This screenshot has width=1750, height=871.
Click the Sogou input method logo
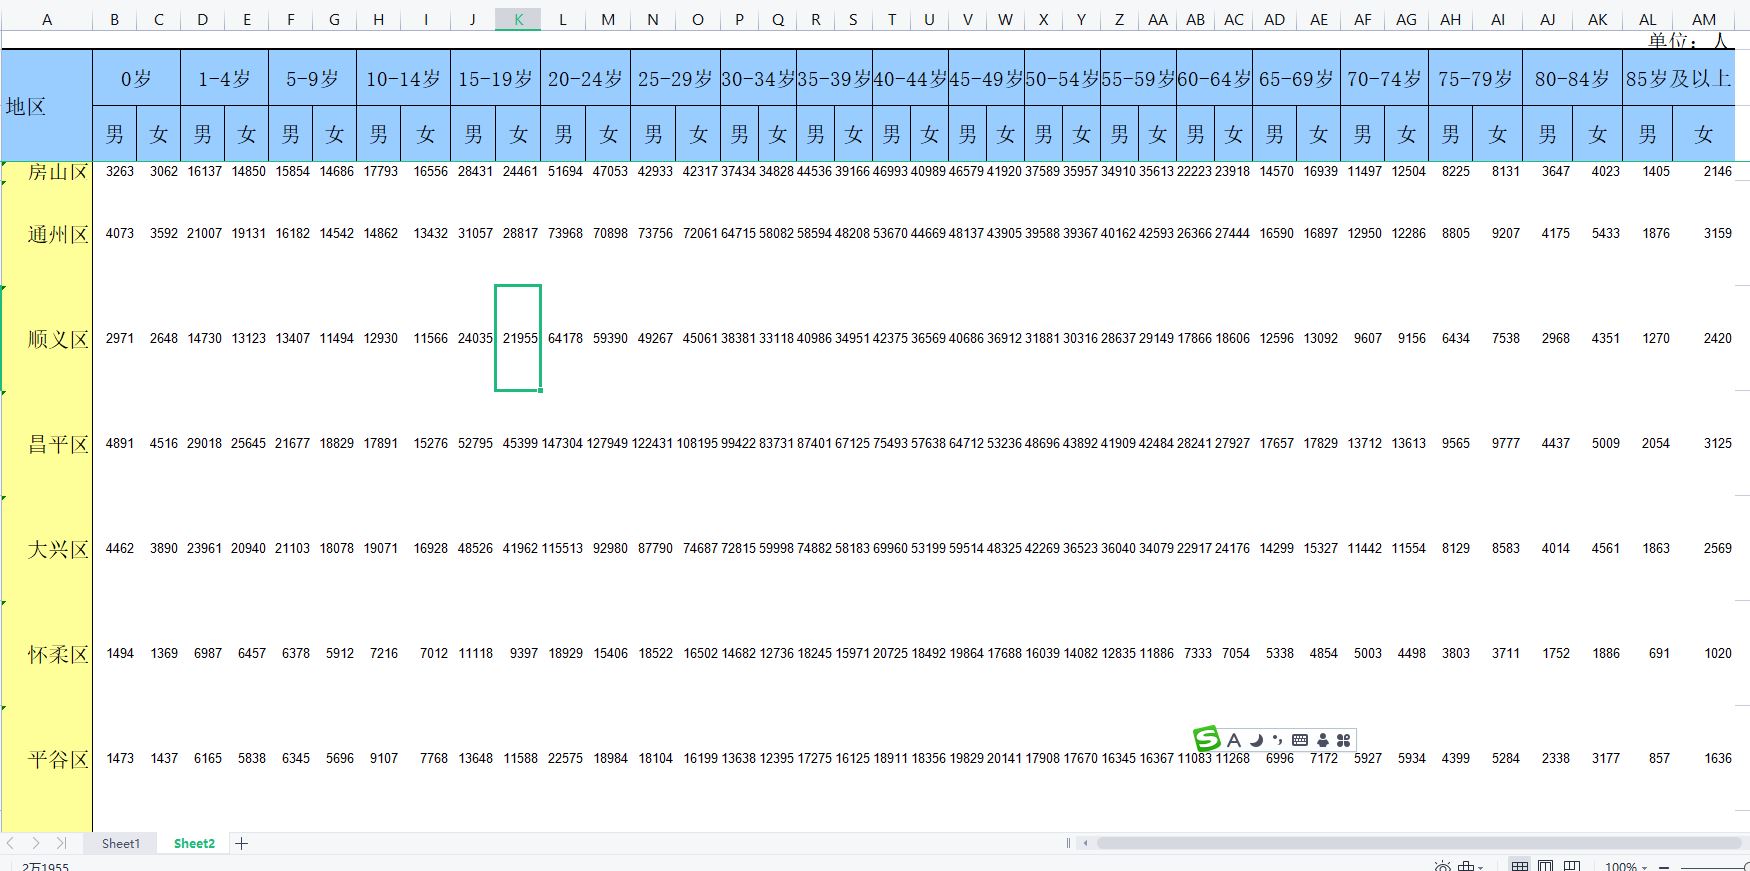[1207, 739]
